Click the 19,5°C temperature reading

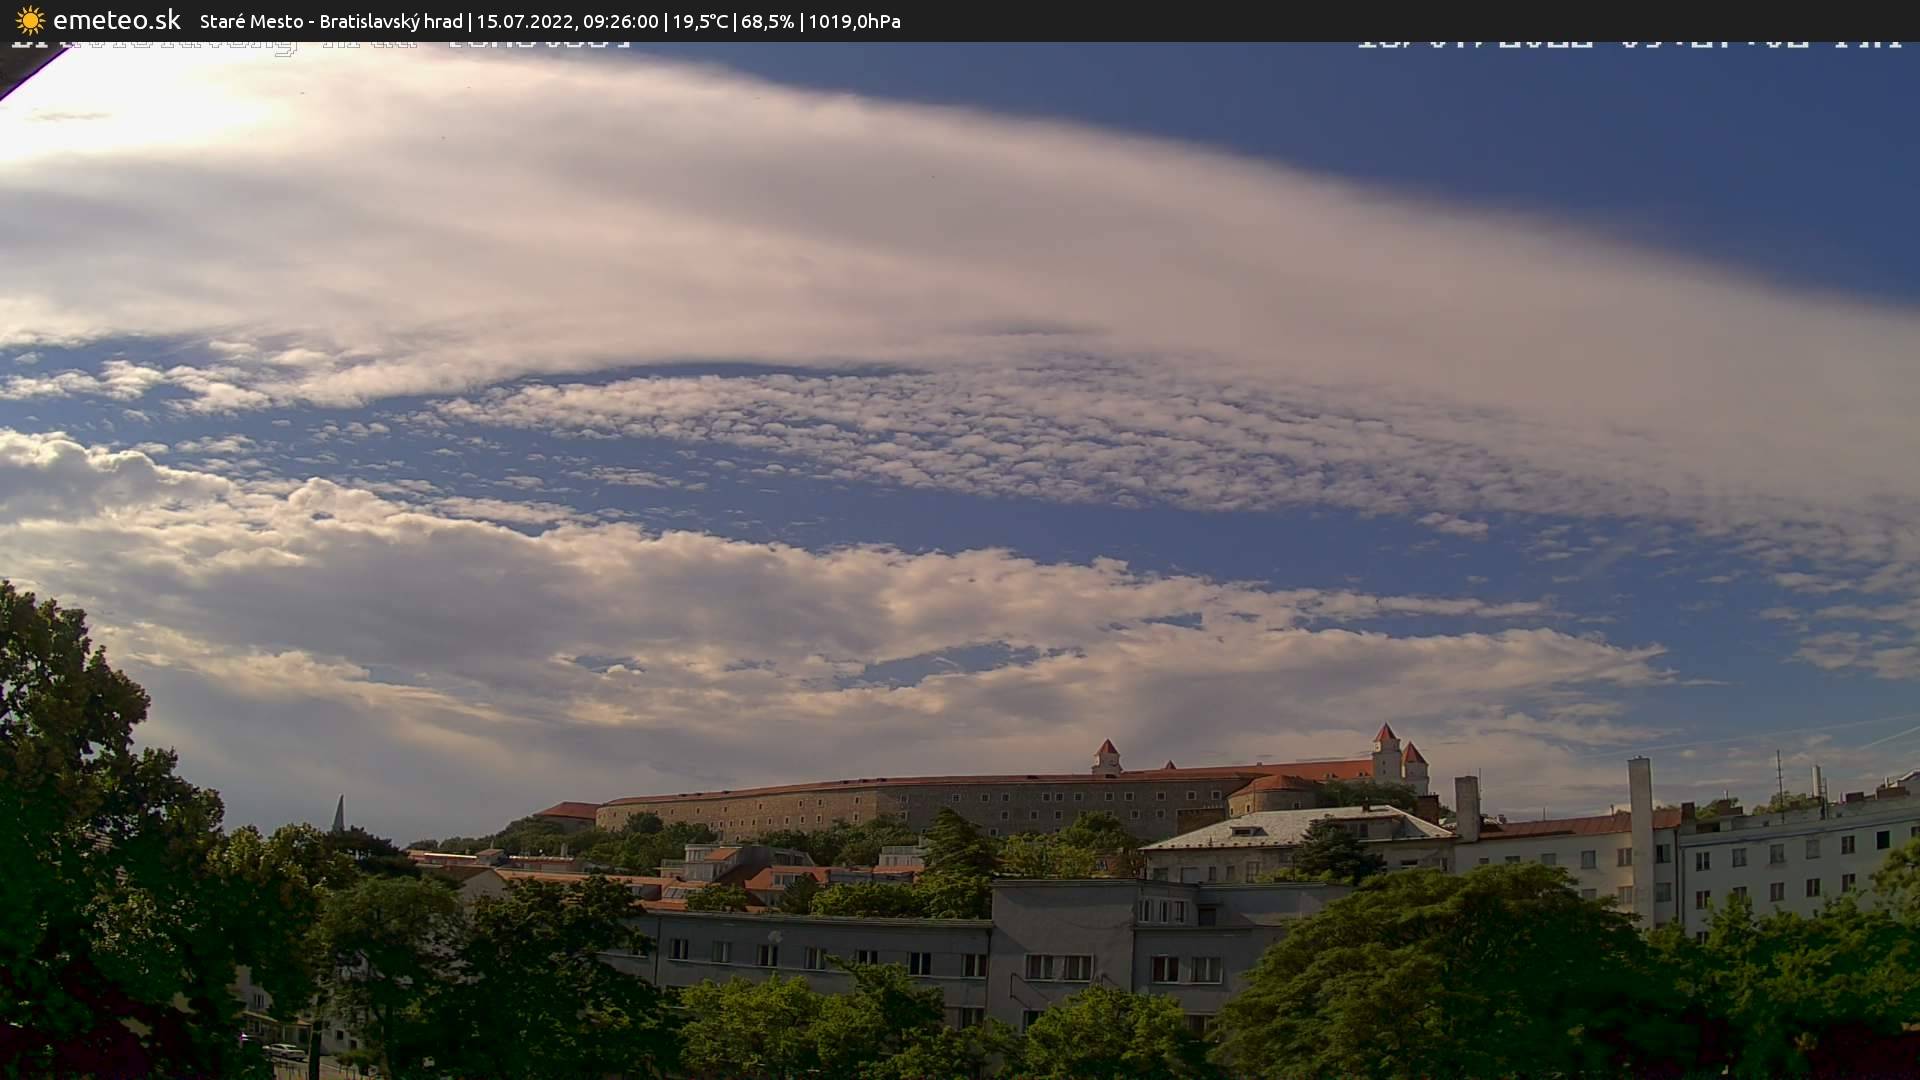point(699,22)
